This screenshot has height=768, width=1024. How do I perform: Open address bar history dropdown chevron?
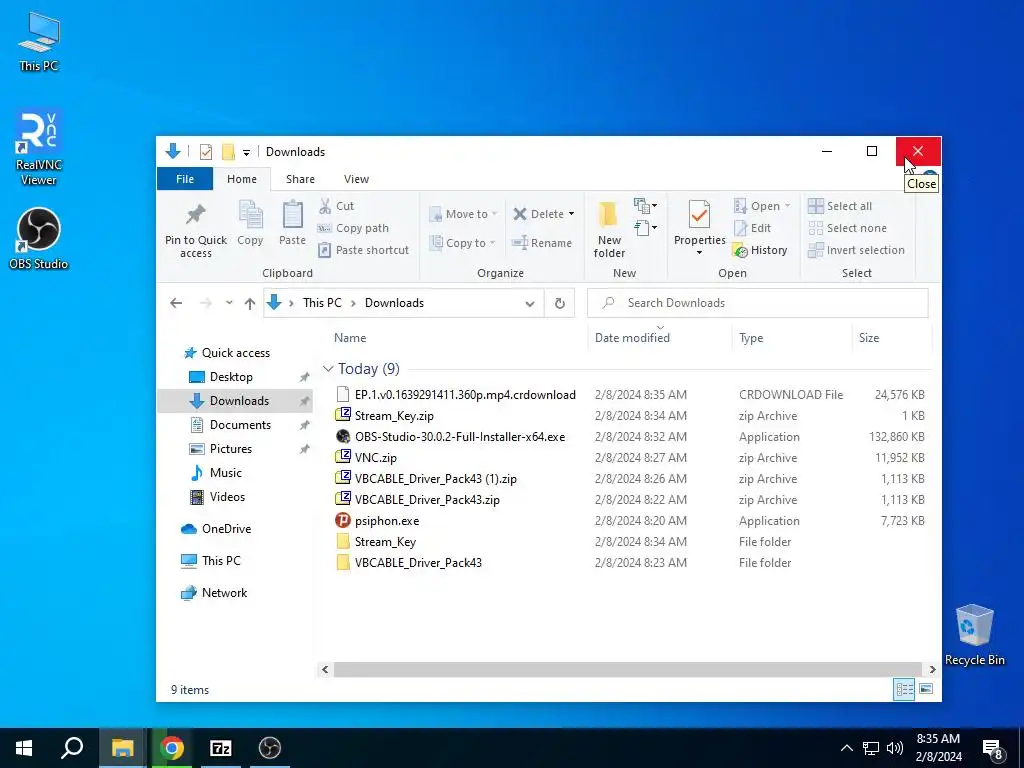point(530,303)
